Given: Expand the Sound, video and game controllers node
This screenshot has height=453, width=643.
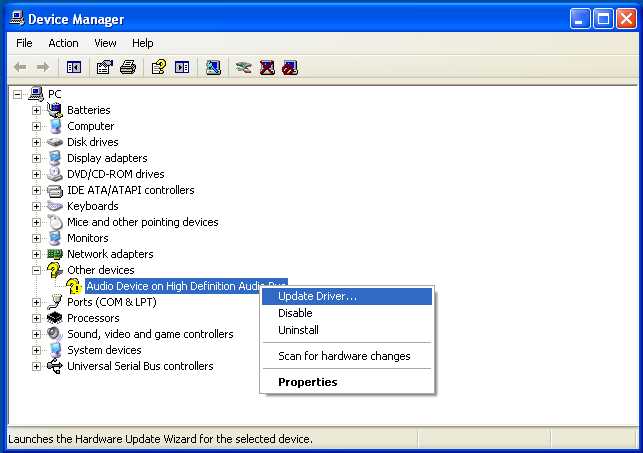Looking at the screenshot, I should [x=36, y=334].
